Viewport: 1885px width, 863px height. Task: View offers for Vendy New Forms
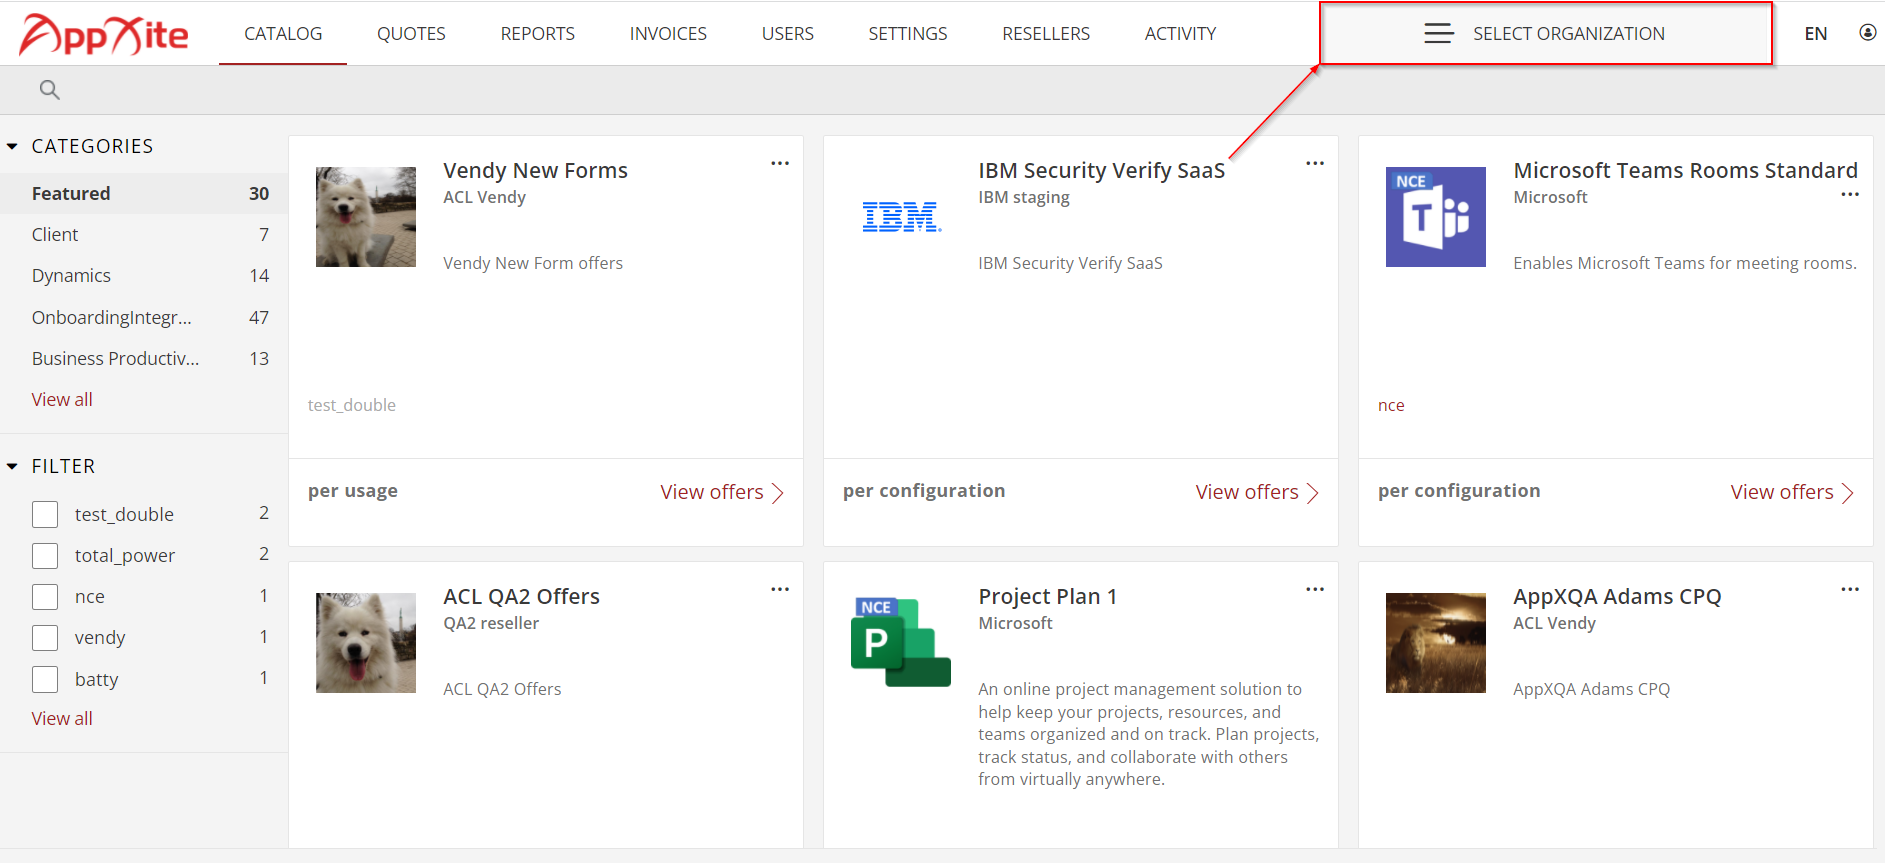tap(722, 492)
